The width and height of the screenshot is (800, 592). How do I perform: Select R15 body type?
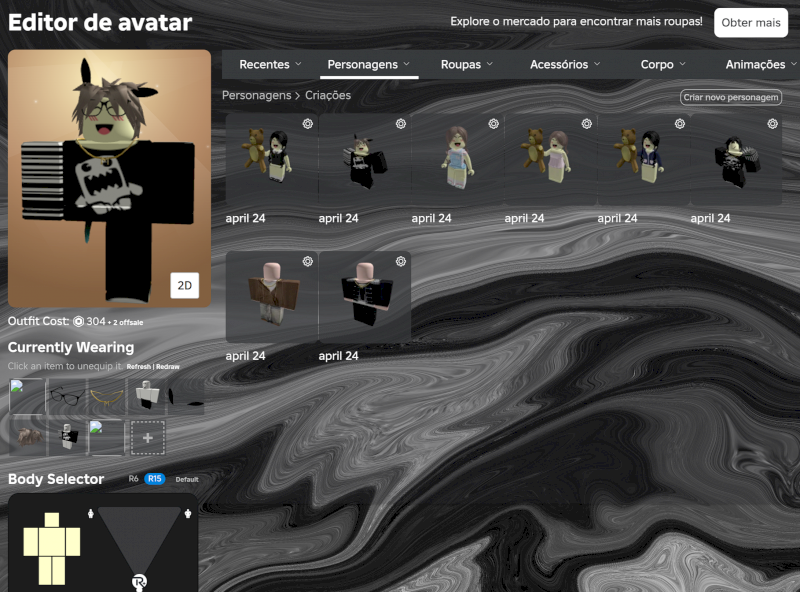(x=155, y=479)
